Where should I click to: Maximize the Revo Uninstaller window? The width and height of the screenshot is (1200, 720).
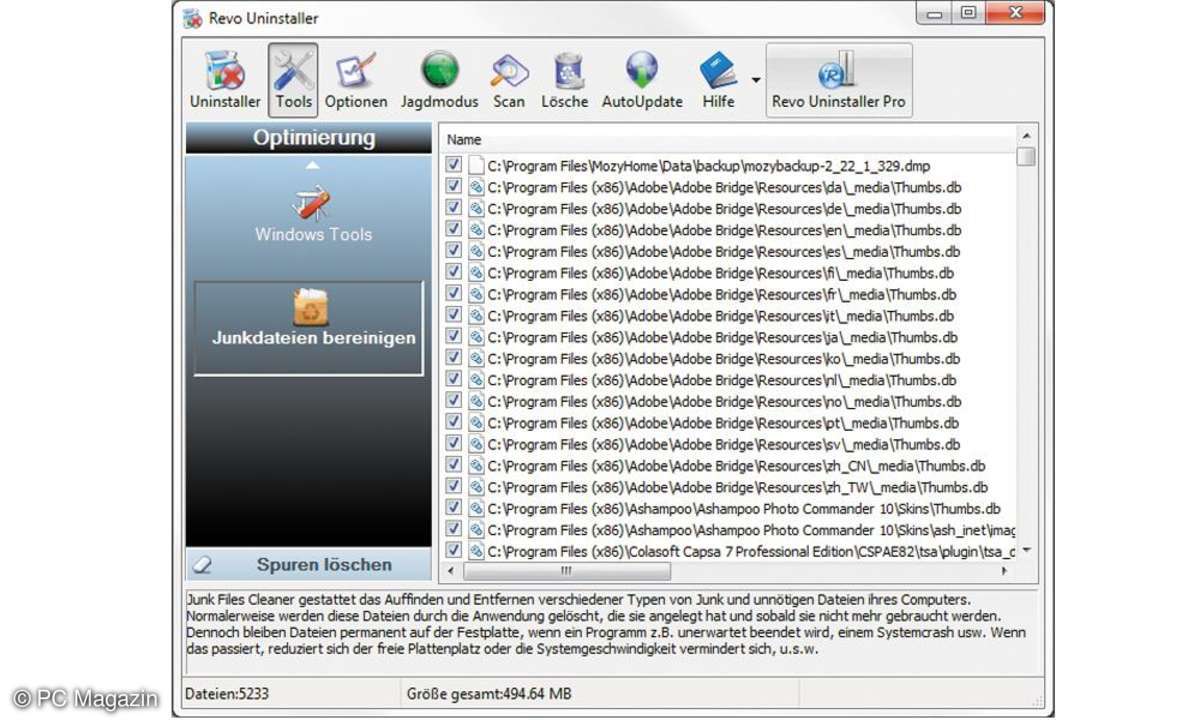pos(967,13)
